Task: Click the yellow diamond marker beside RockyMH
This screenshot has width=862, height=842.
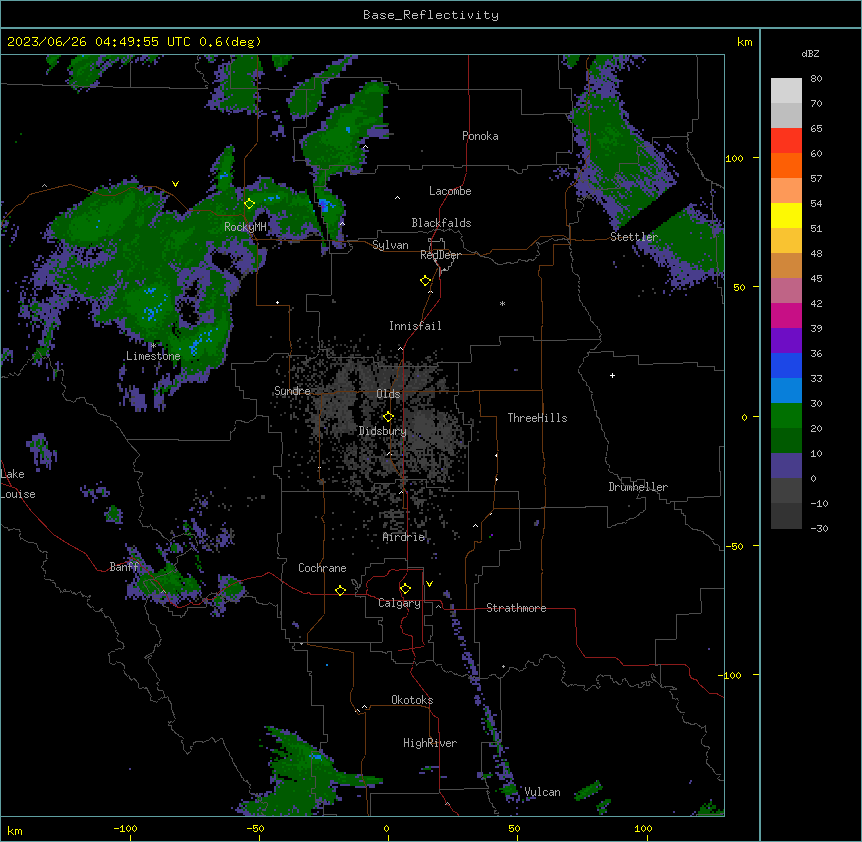Action: coord(249,203)
